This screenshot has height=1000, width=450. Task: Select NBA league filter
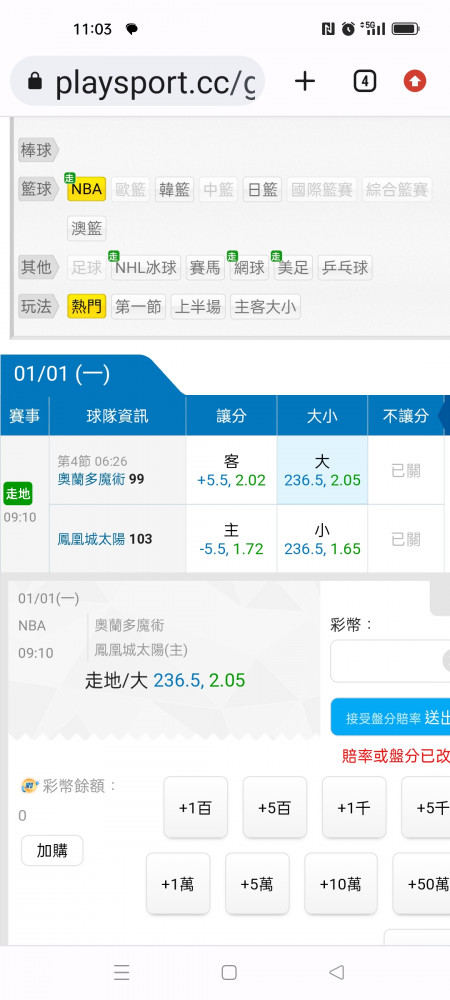click(86, 189)
